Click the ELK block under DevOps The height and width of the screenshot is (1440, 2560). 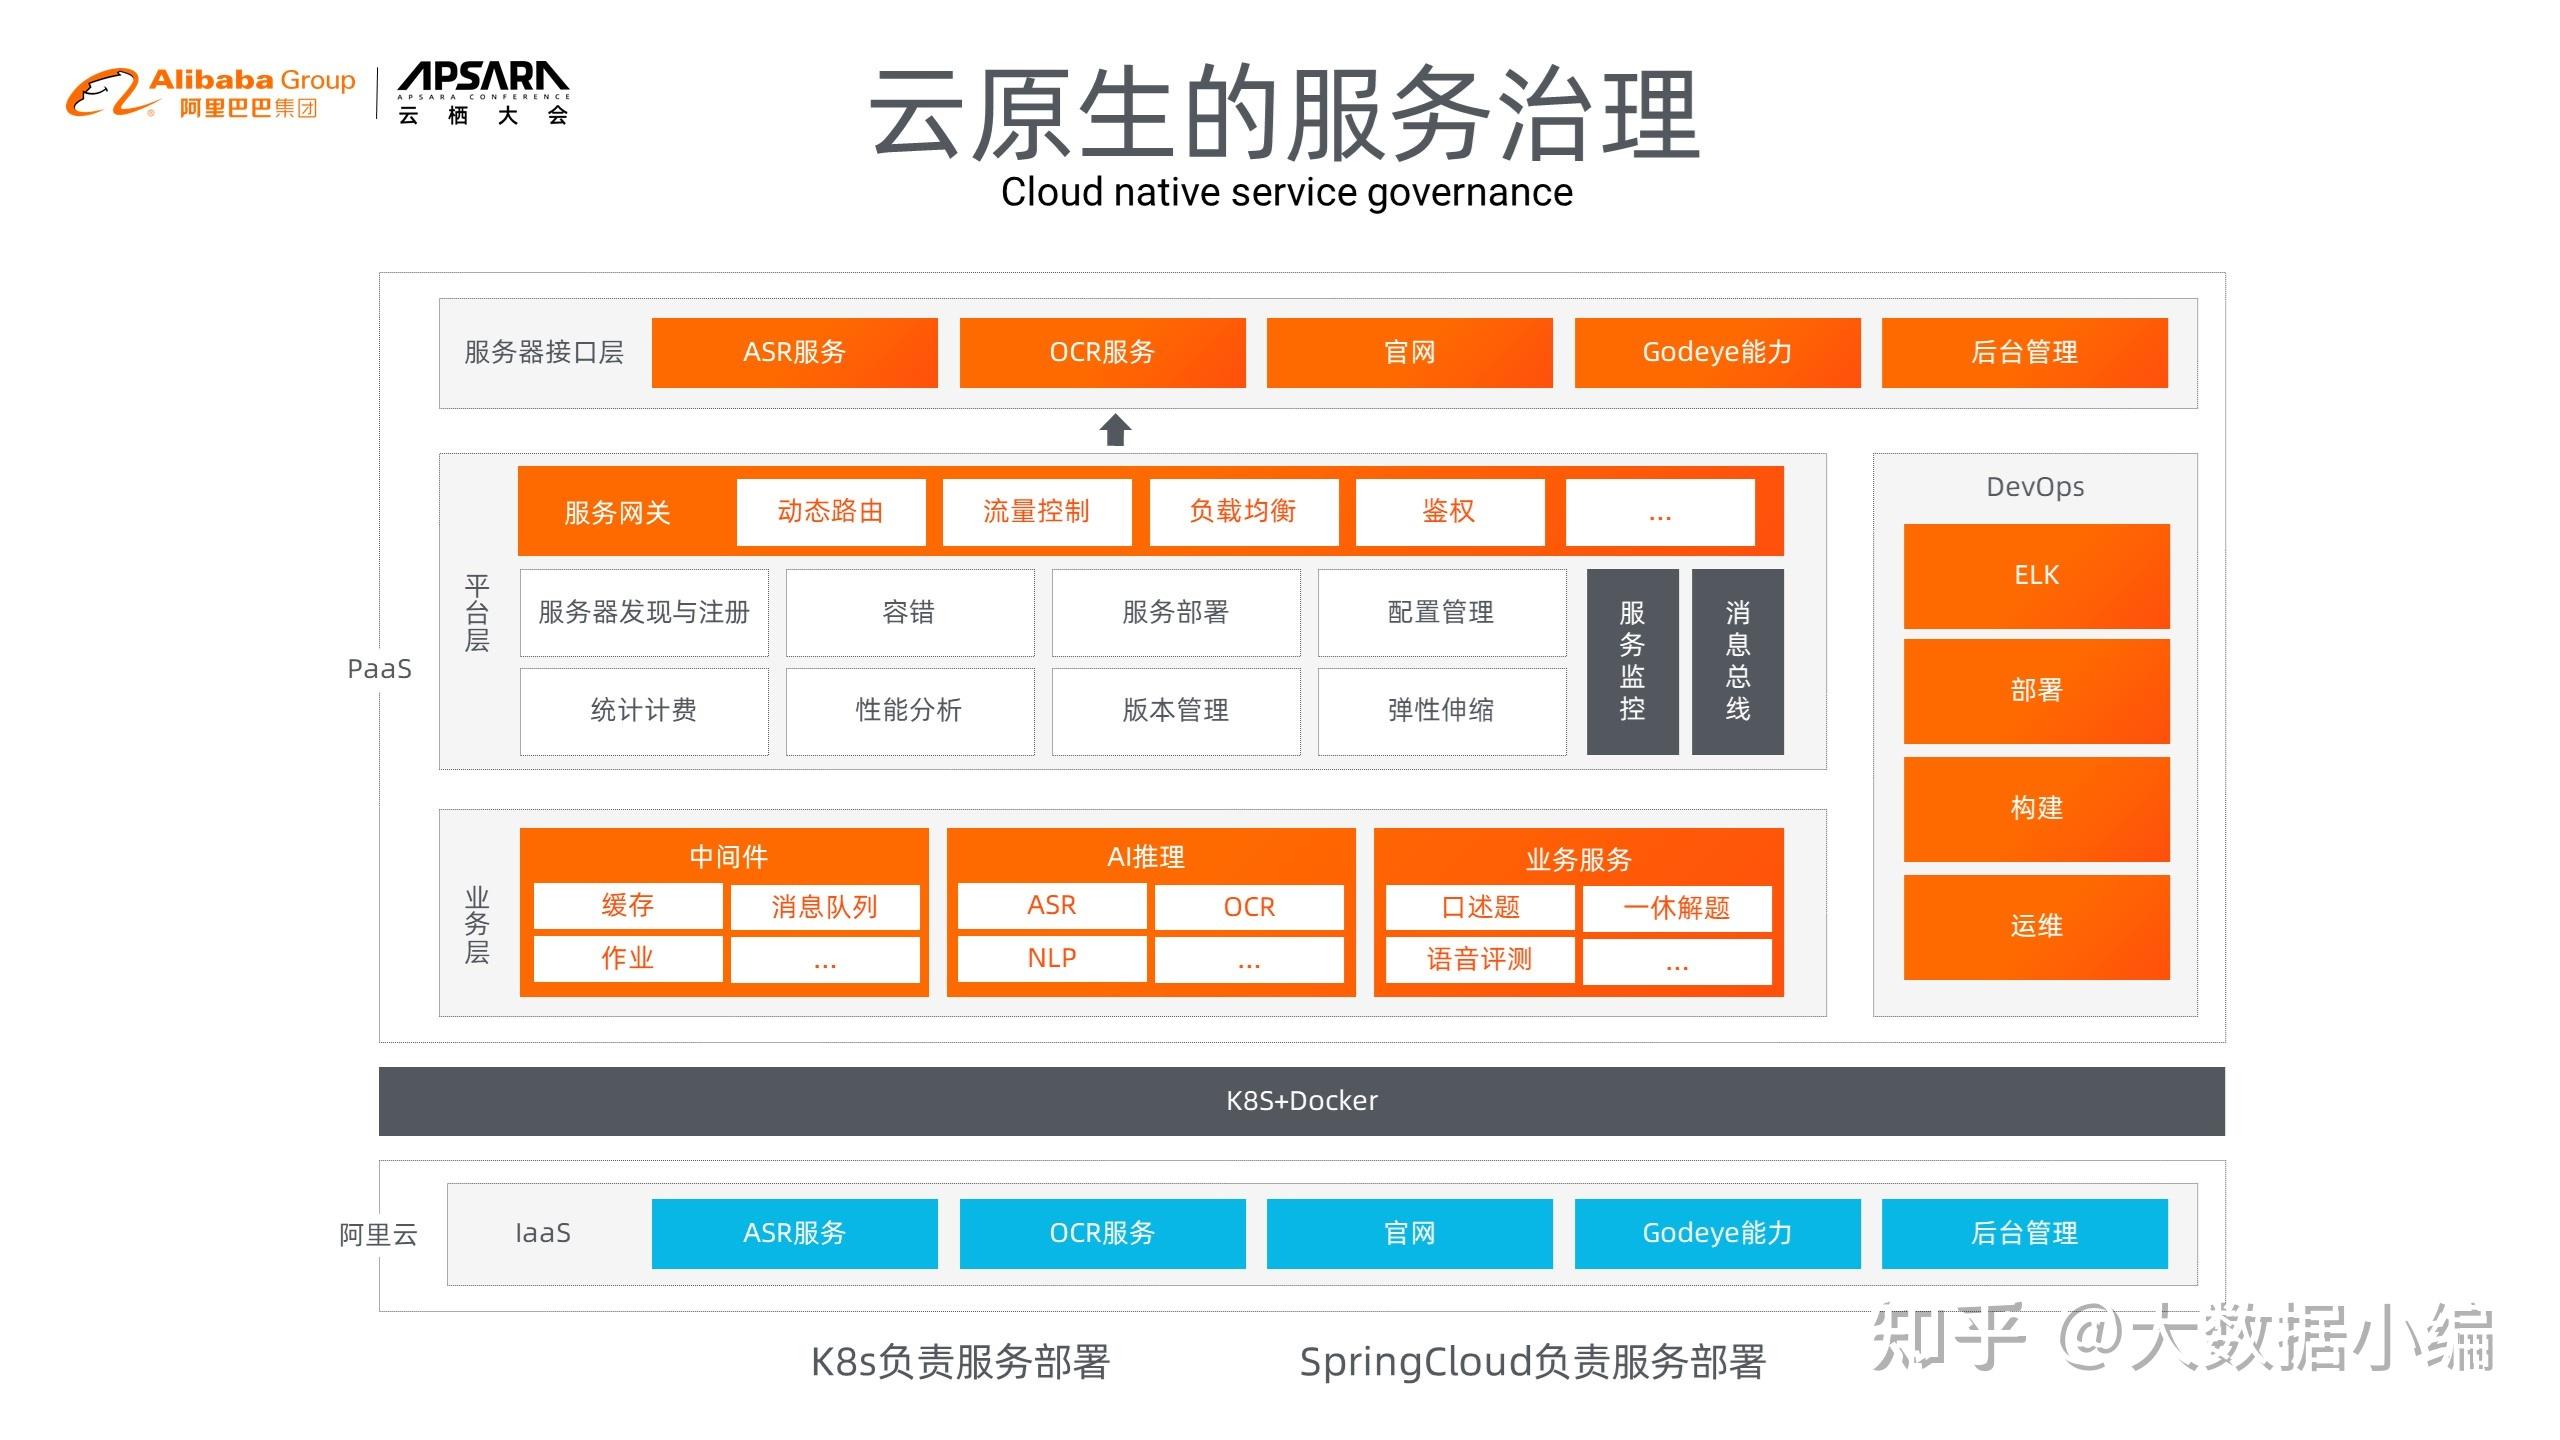pos(2036,576)
